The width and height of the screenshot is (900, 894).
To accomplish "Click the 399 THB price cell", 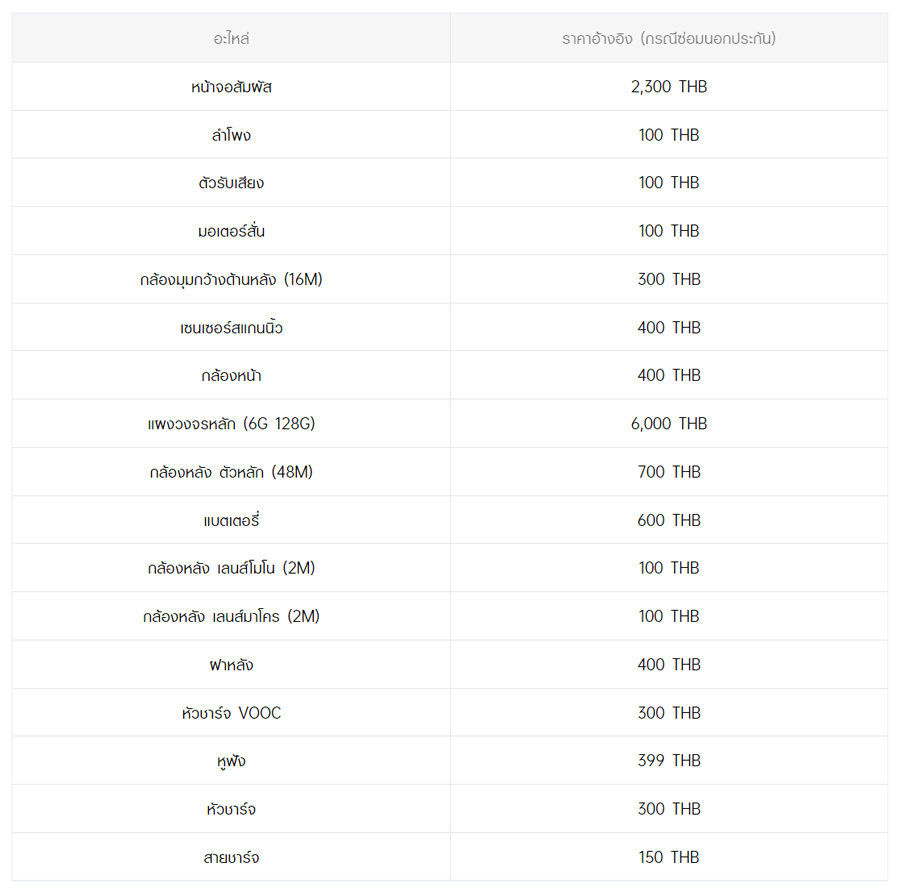I will [x=668, y=761].
